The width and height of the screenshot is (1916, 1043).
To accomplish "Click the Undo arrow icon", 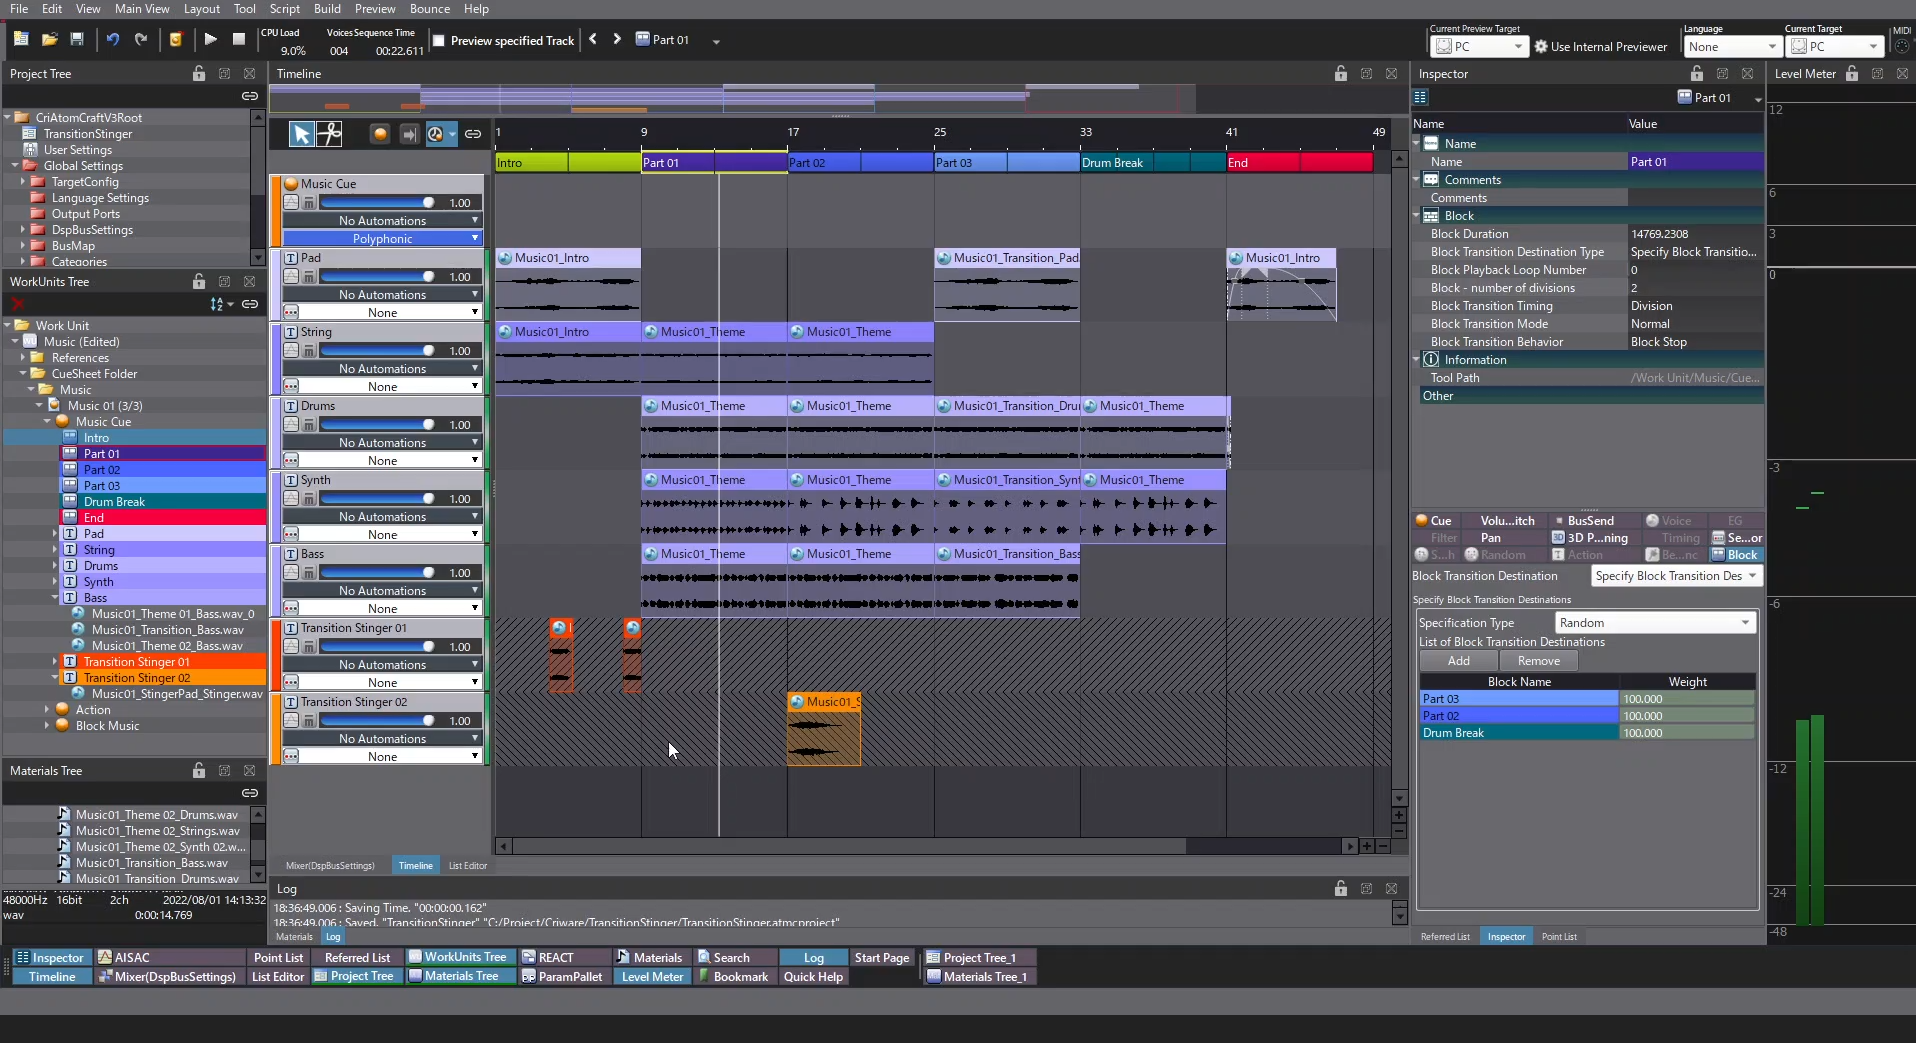I will coord(113,39).
